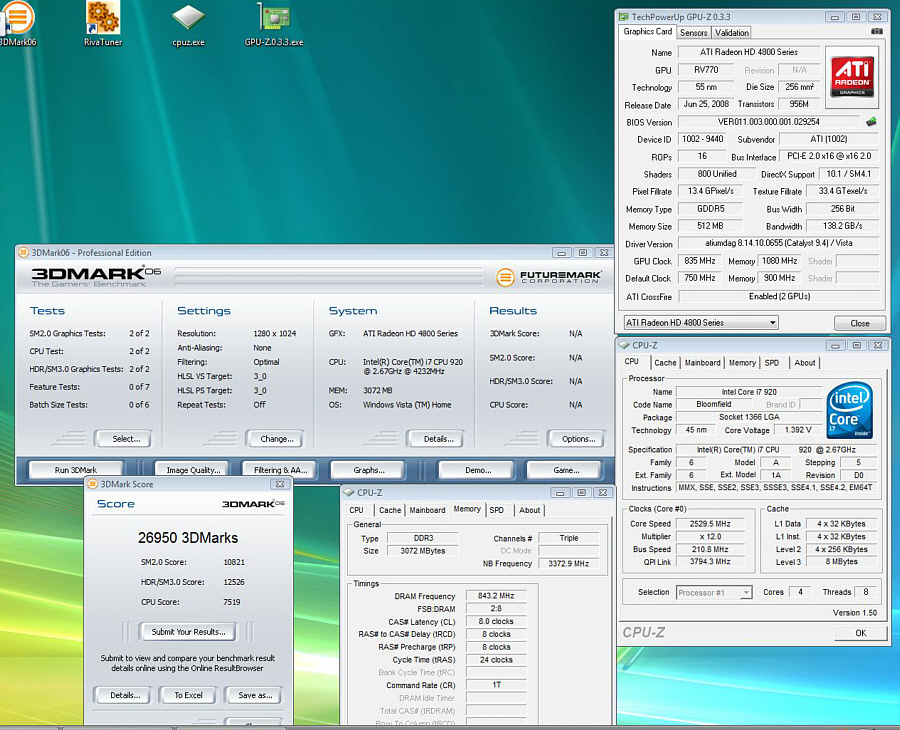This screenshot has width=900, height=730.
Task: Click the 3DMark Score window title icon
Action: [92, 484]
